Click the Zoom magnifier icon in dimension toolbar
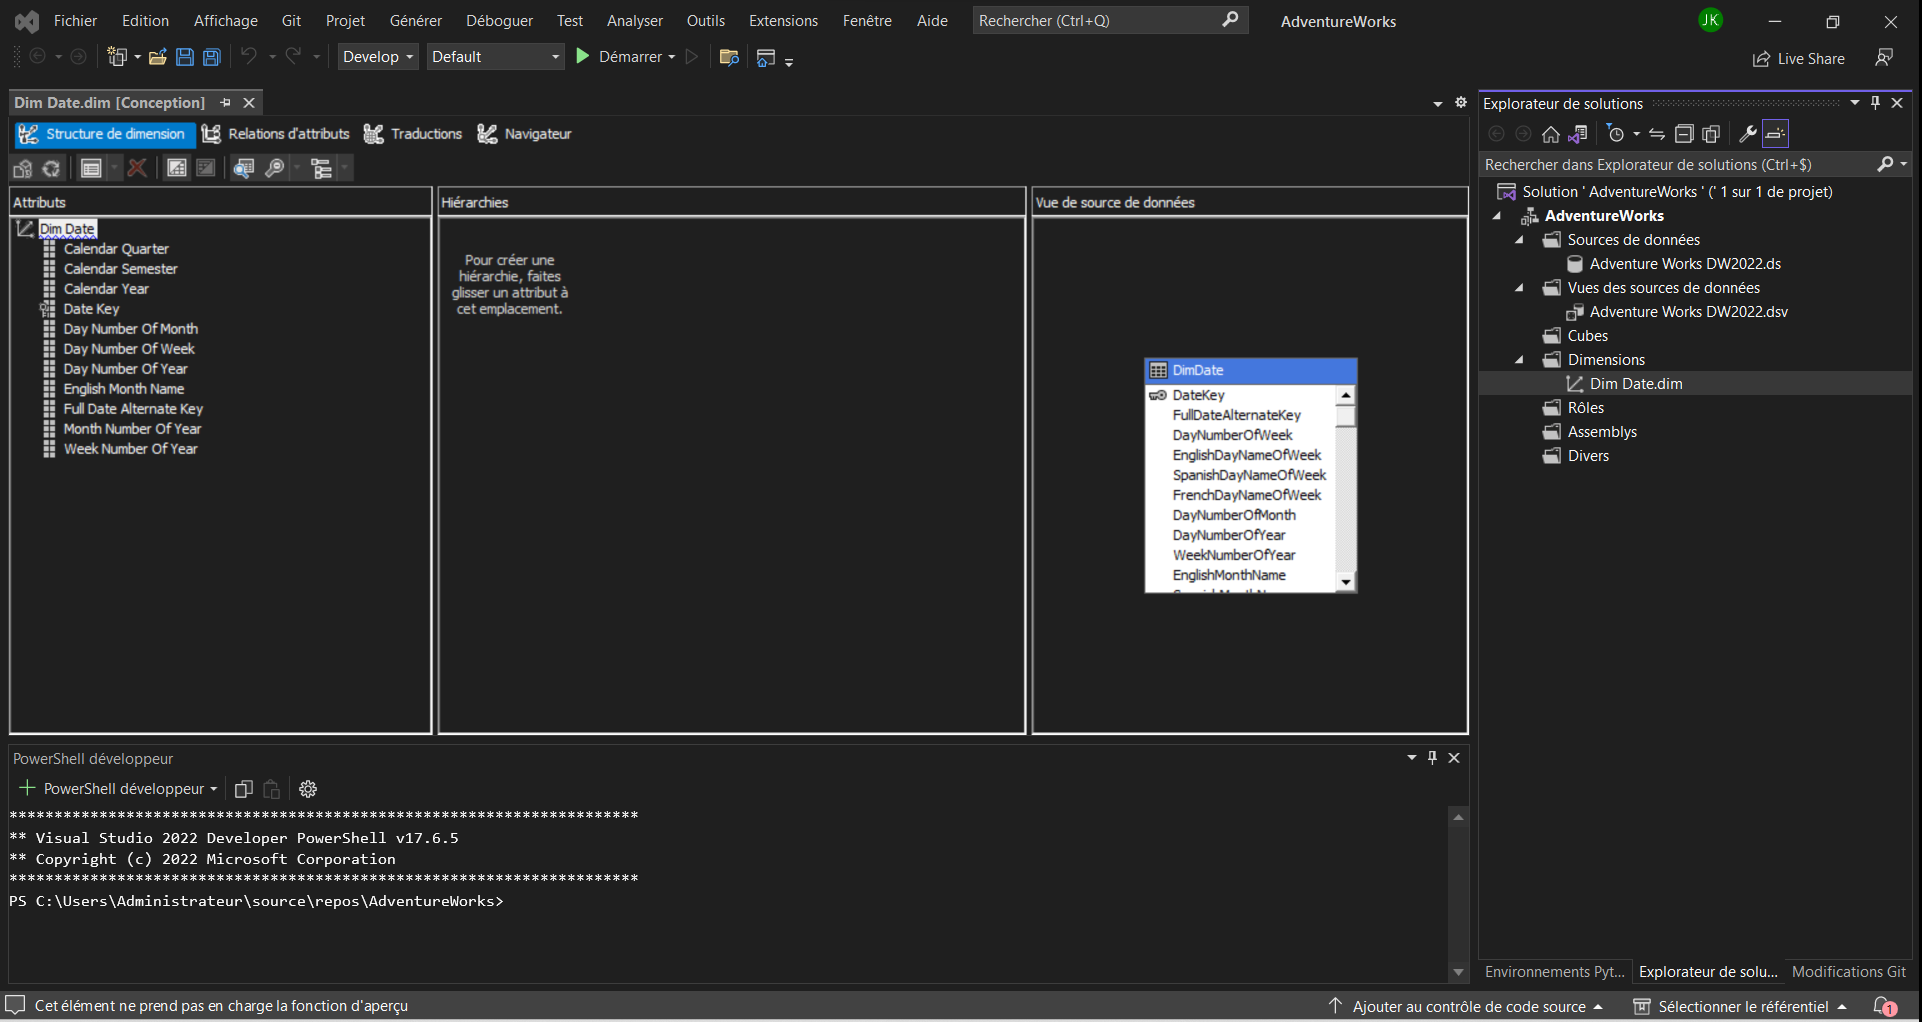The height and width of the screenshot is (1022, 1922). point(274,168)
